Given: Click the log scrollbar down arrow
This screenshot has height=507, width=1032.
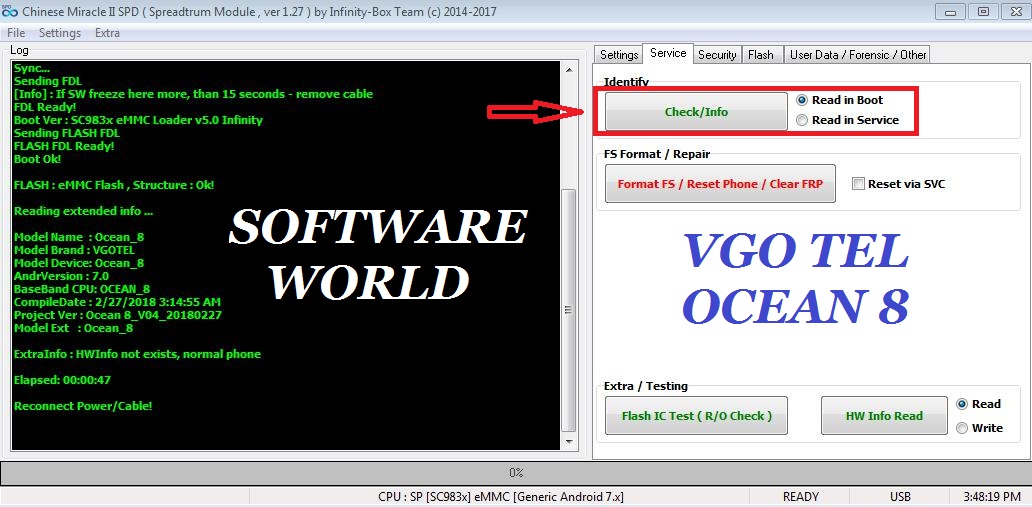Looking at the screenshot, I should (569, 442).
